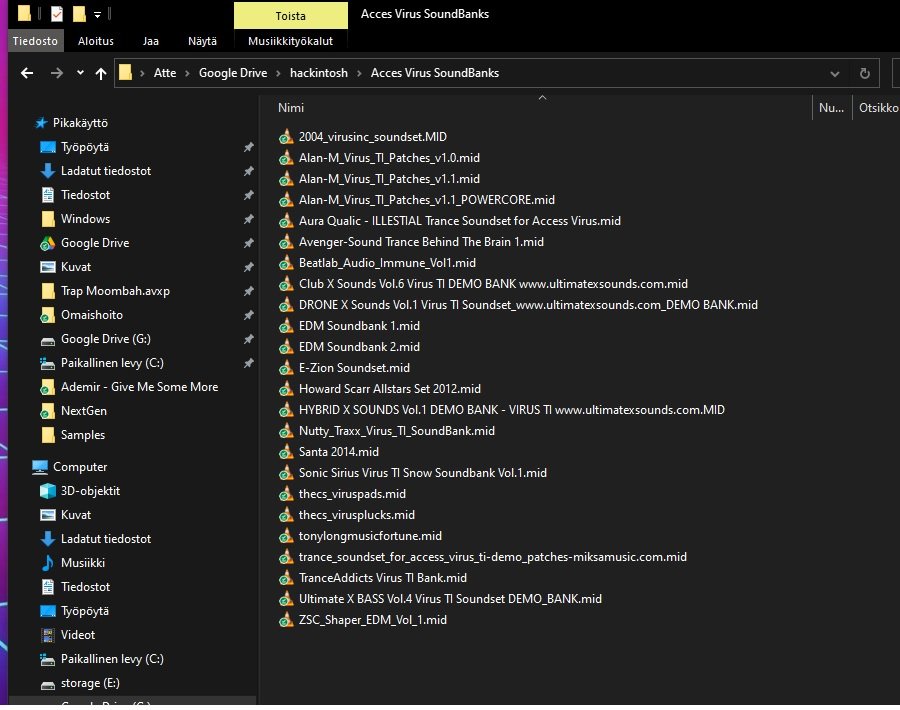Select Avenger-Sound Trance Behind The Brain 1.mid
900x710 pixels.
click(421, 242)
